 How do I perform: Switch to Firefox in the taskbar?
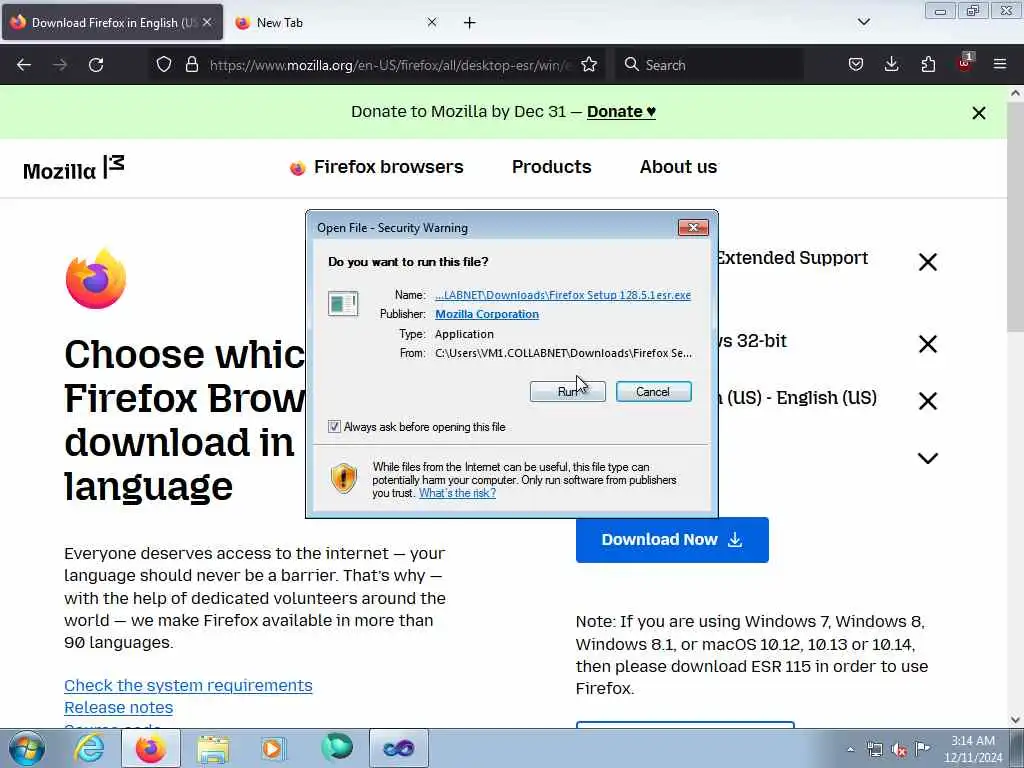[x=151, y=748]
